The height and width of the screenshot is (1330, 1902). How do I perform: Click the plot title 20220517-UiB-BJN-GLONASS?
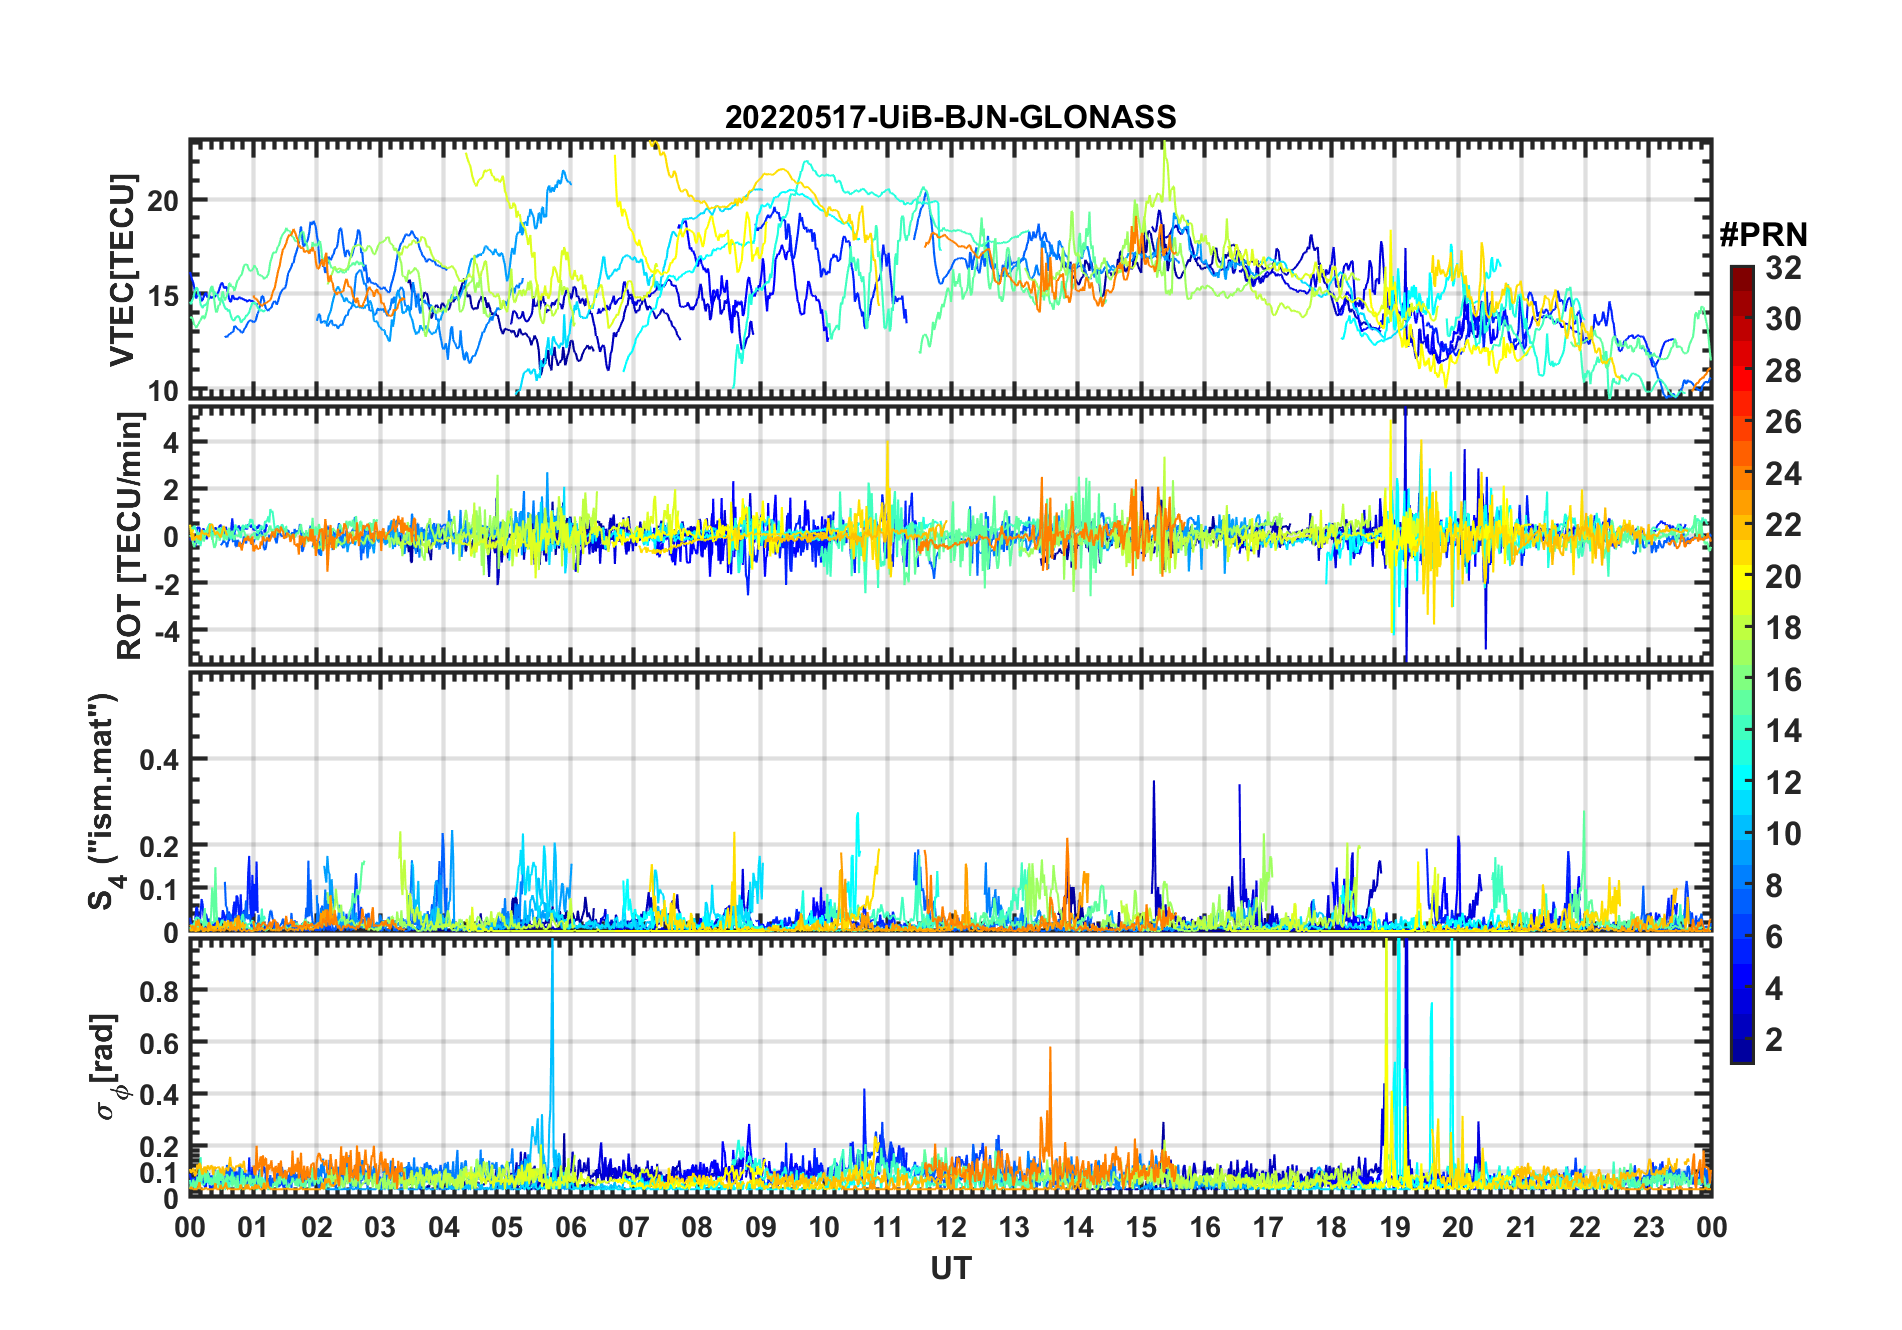[950, 118]
